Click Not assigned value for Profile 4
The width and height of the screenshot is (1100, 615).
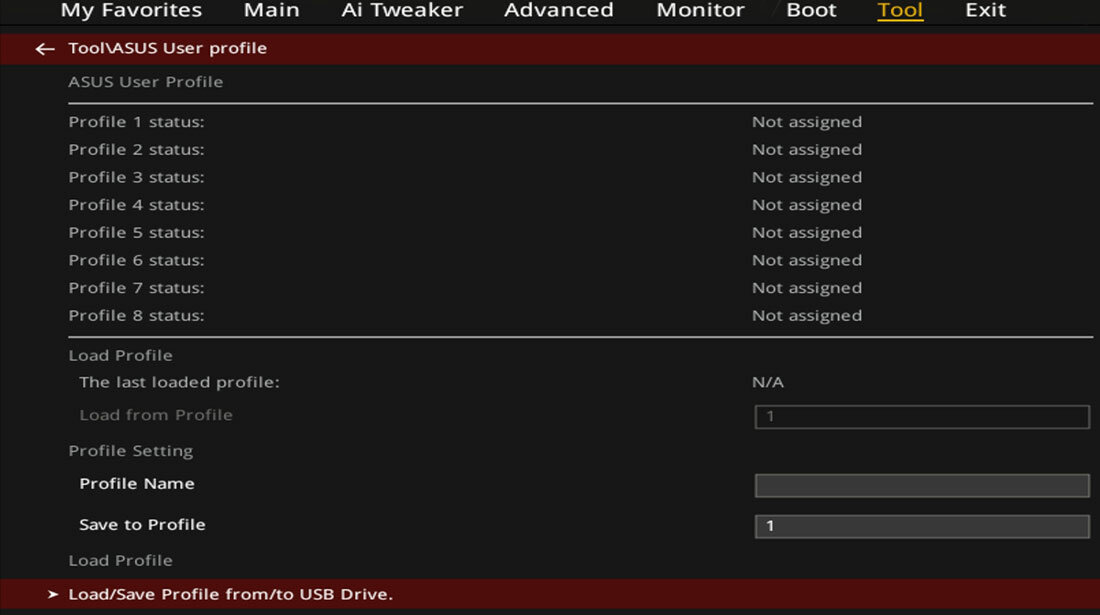tap(807, 205)
